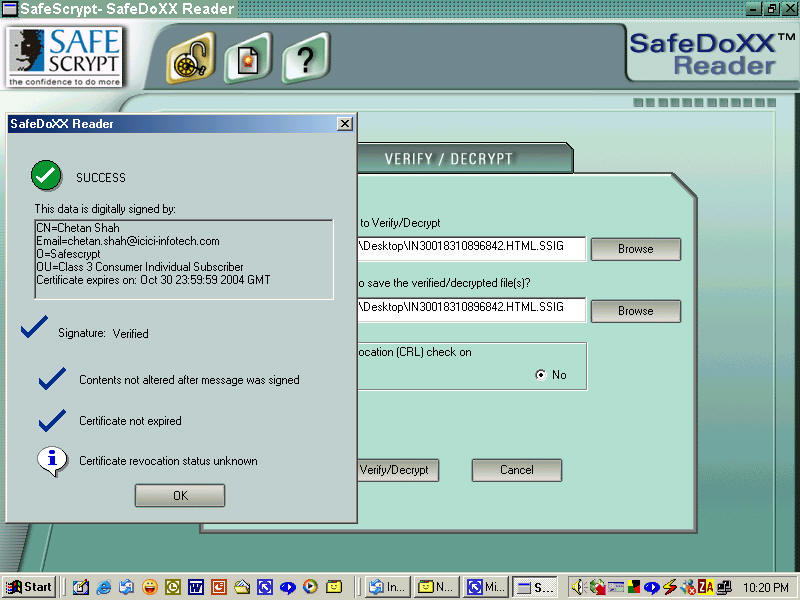Click the Verify/Decrypt button

pyautogui.click(x=398, y=470)
